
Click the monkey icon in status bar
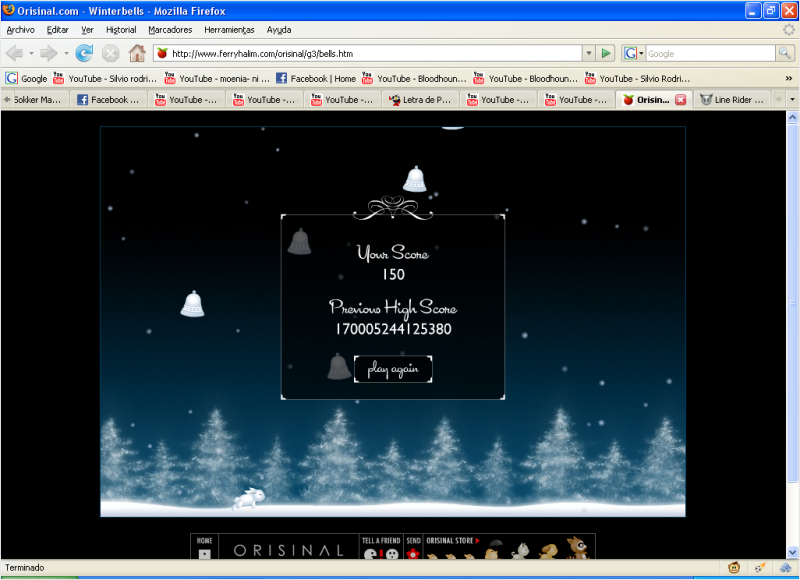(x=735, y=567)
